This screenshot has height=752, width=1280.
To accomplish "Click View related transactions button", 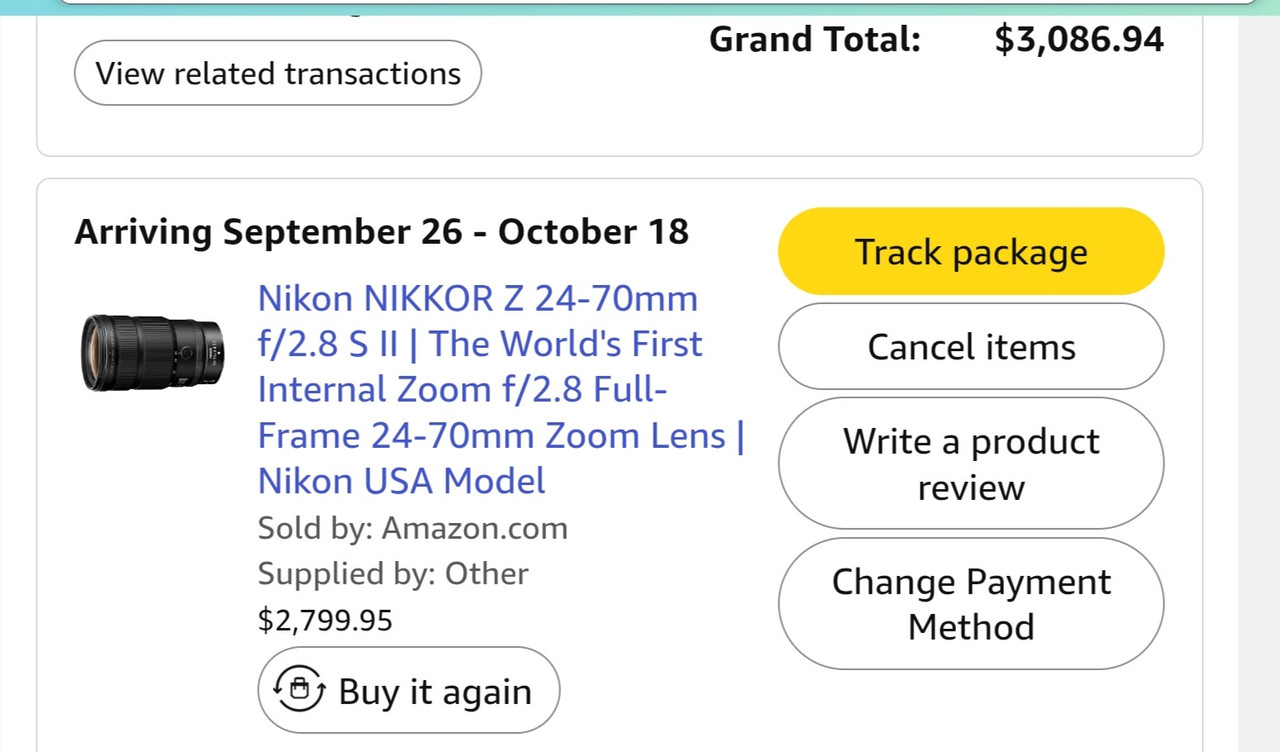I will [278, 73].
